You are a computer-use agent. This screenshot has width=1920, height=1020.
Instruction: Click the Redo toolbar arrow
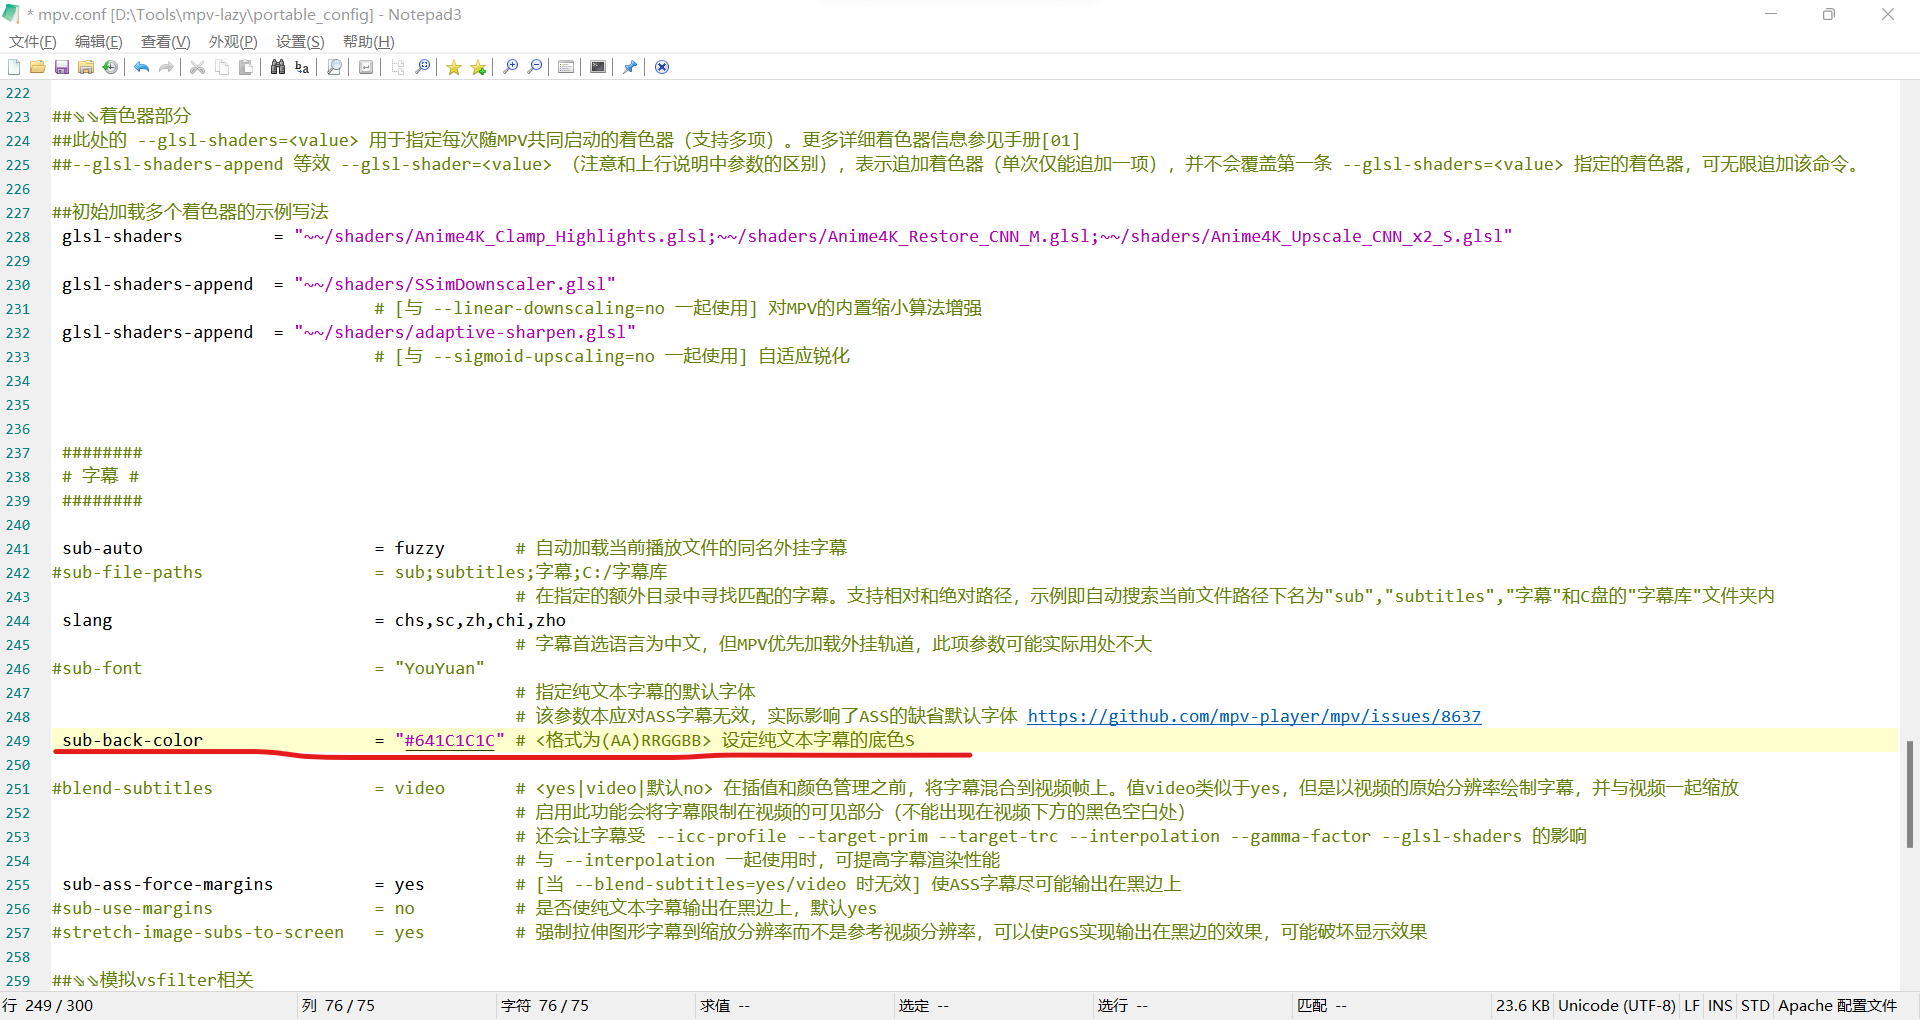click(x=166, y=67)
